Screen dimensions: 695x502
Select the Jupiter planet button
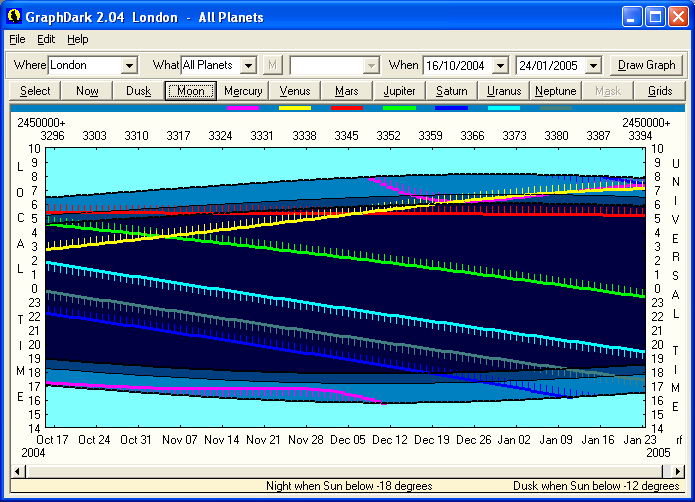pos(399,91)
